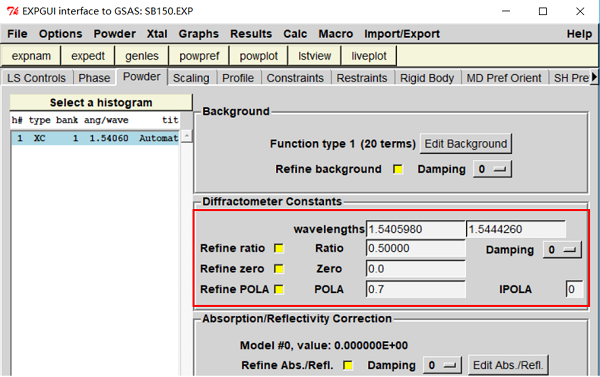Click the EXPGUI title bar app icon
Image resolution: width=600 pixels, height=377 pixels.
coord(13,11)
